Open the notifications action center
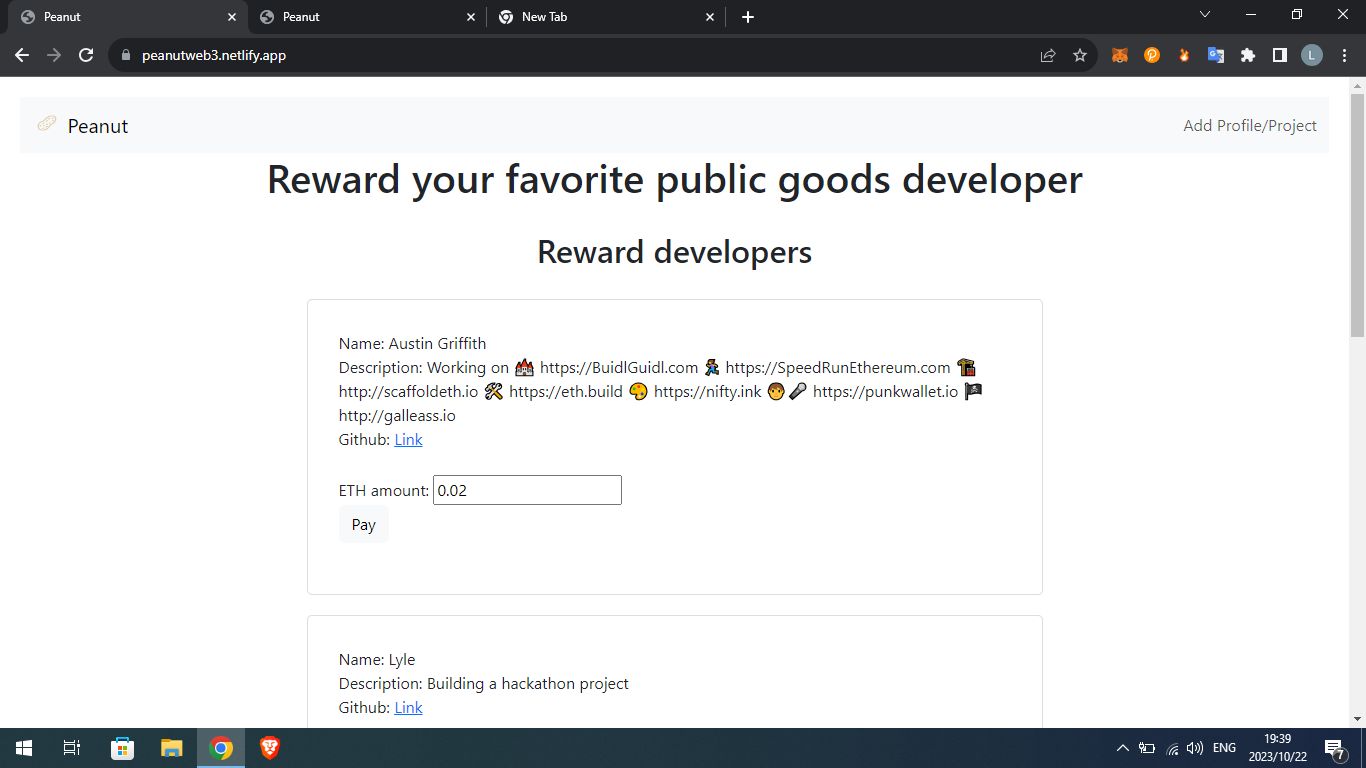1366x768 pixels. (x=1335, y=748)
